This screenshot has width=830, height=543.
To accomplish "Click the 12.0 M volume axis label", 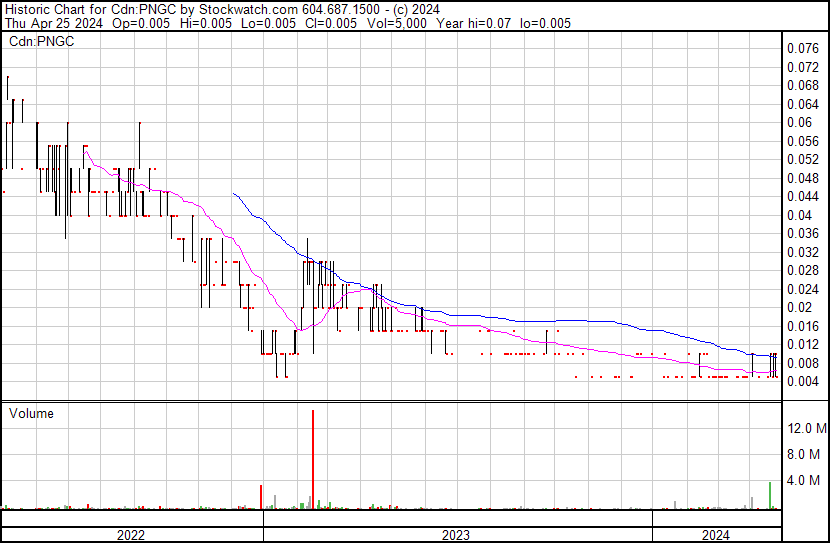I will [x=806, y=428].
